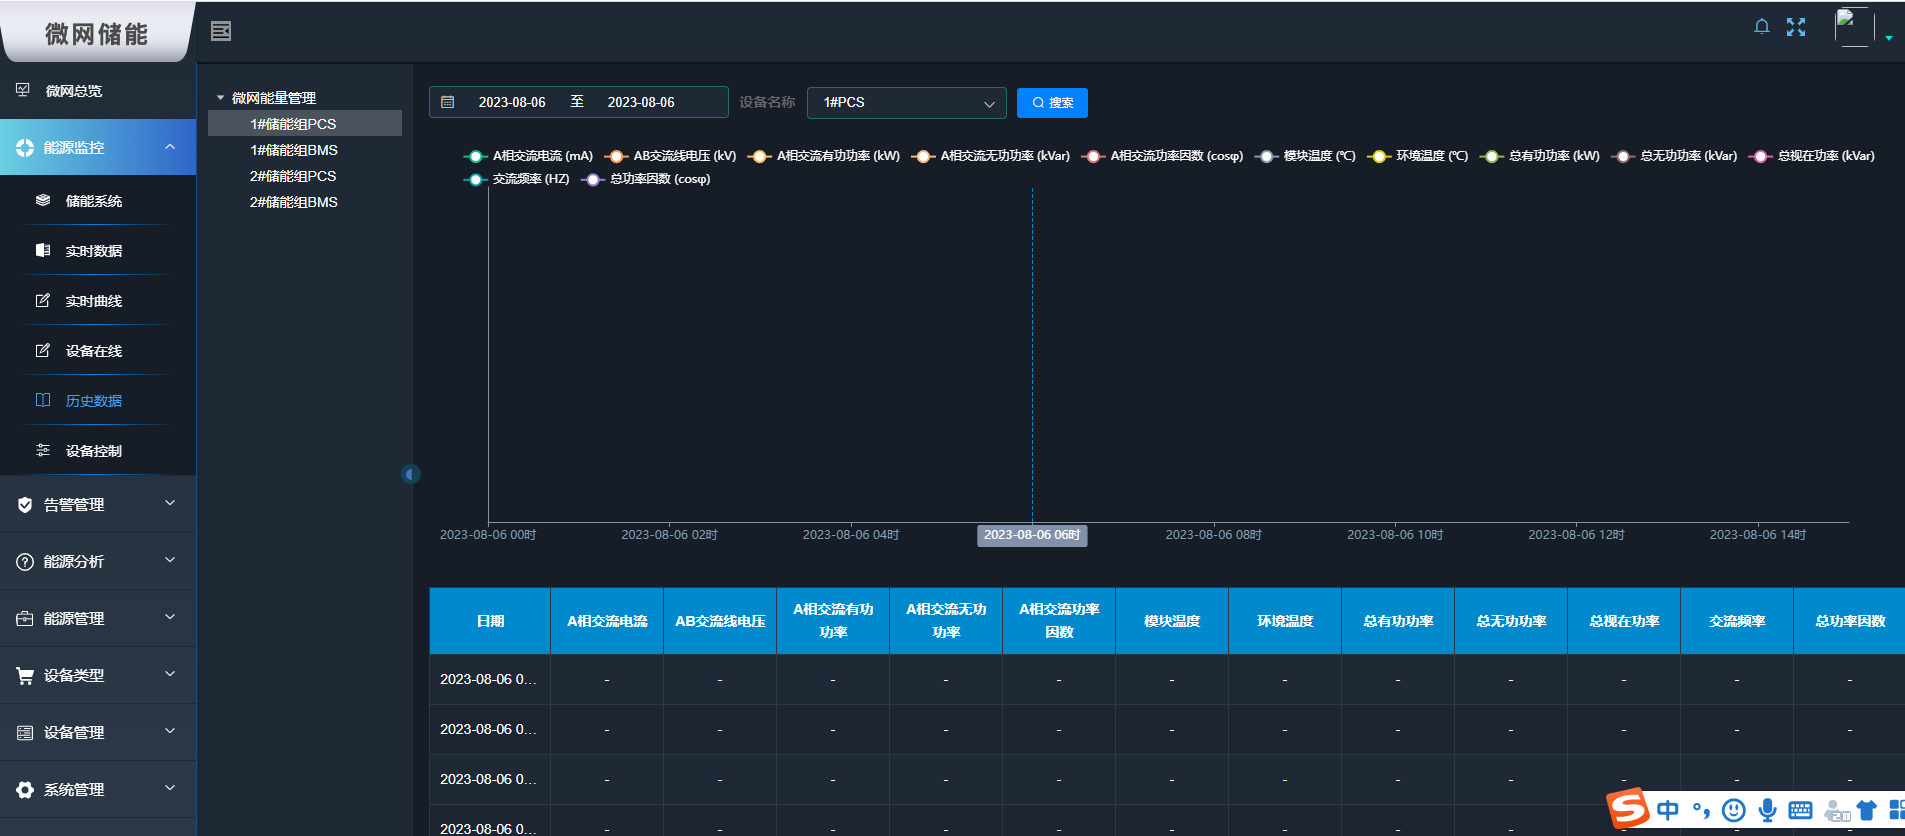The height and width of the screenshot is (836, 1905).
Task: Click the 日期 table column header
Action: pyautogui.click(x=490, y=621)
